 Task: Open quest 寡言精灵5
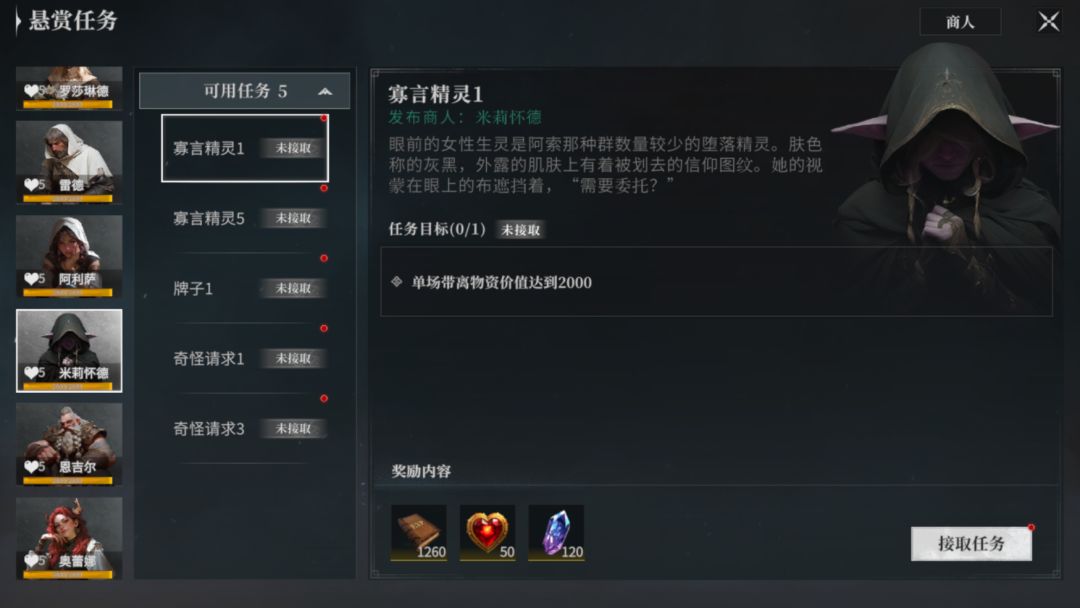(x=245, y=218)
